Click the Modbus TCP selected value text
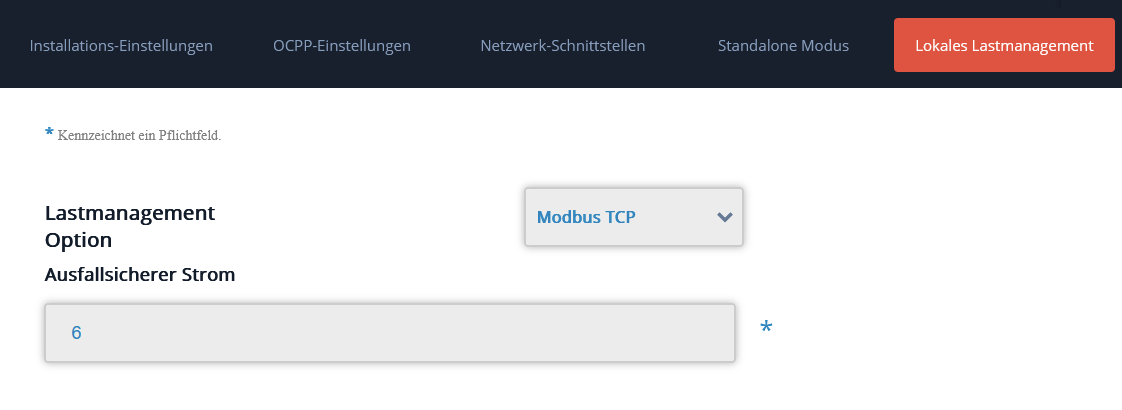The image size is (1122, 410). [x=586, y=217]
